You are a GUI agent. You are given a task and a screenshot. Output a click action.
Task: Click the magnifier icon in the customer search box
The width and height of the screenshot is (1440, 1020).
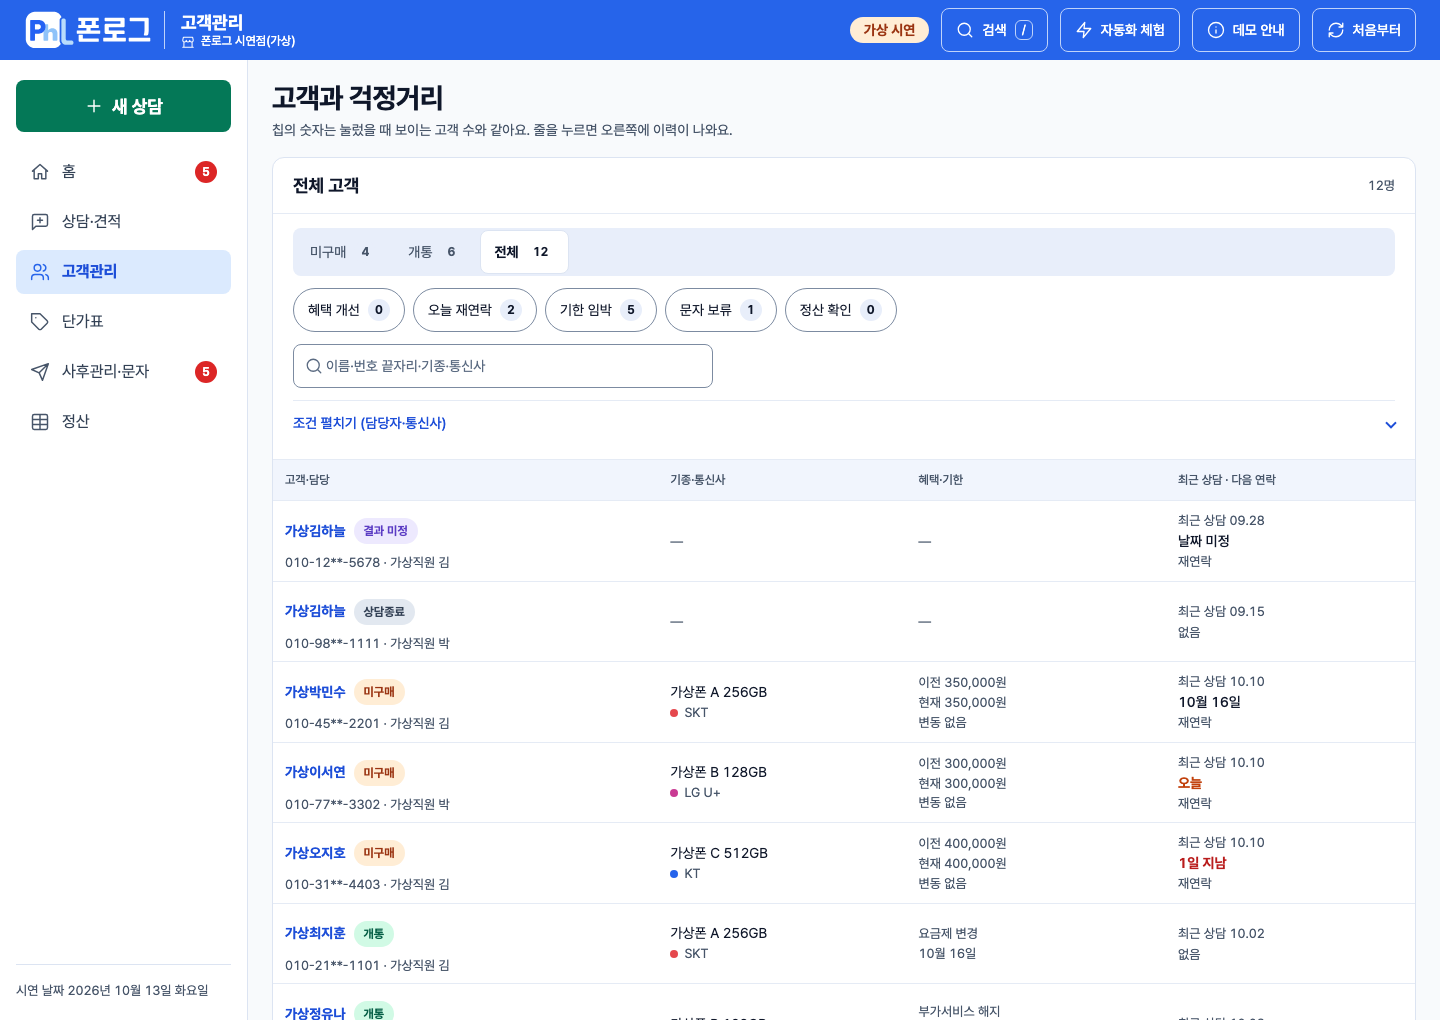click(314, 366)
